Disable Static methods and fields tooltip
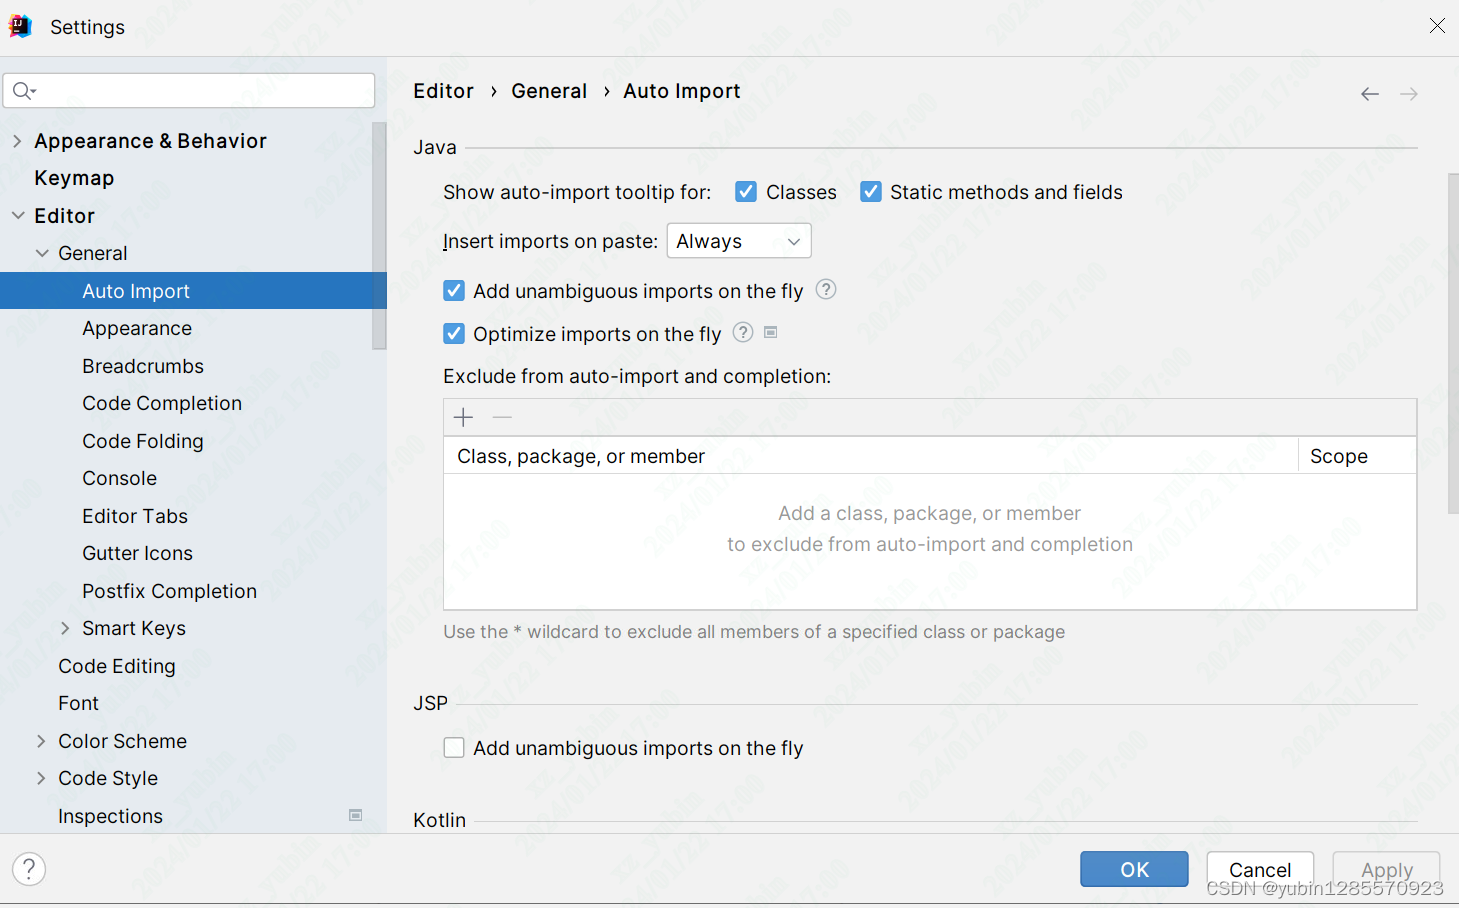 coord(870,191)
